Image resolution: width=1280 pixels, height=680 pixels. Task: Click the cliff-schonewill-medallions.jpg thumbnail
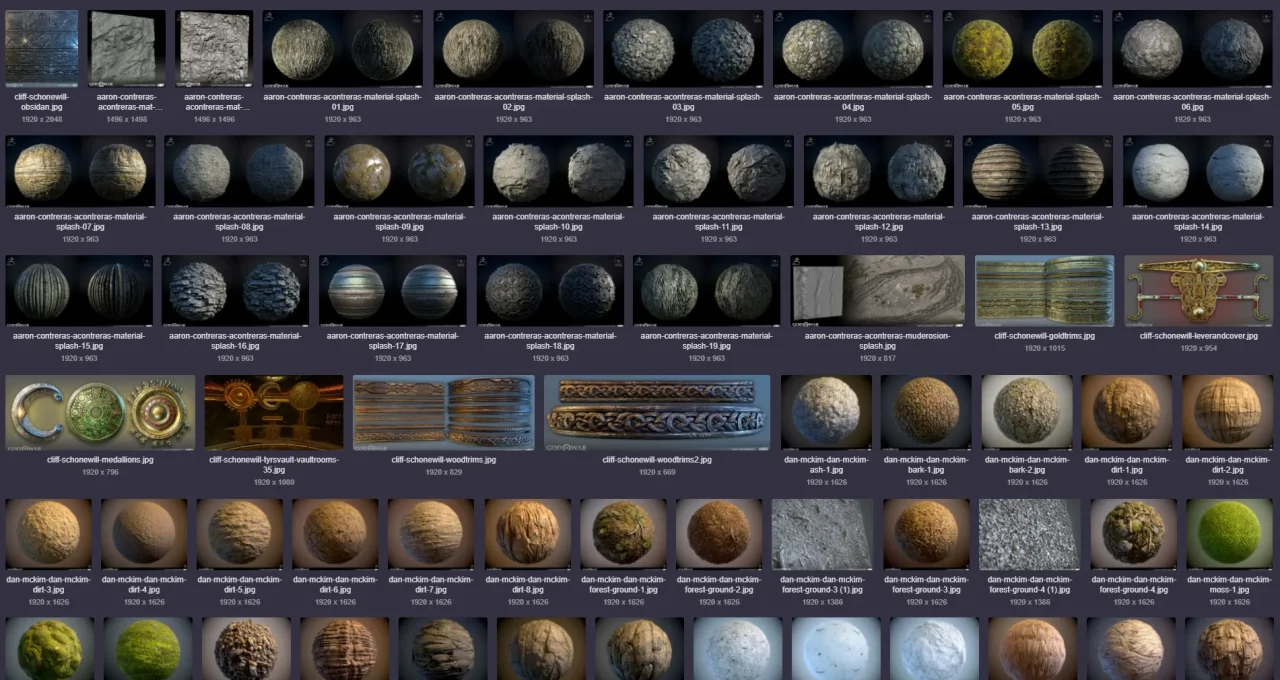[x=100, y=412]
